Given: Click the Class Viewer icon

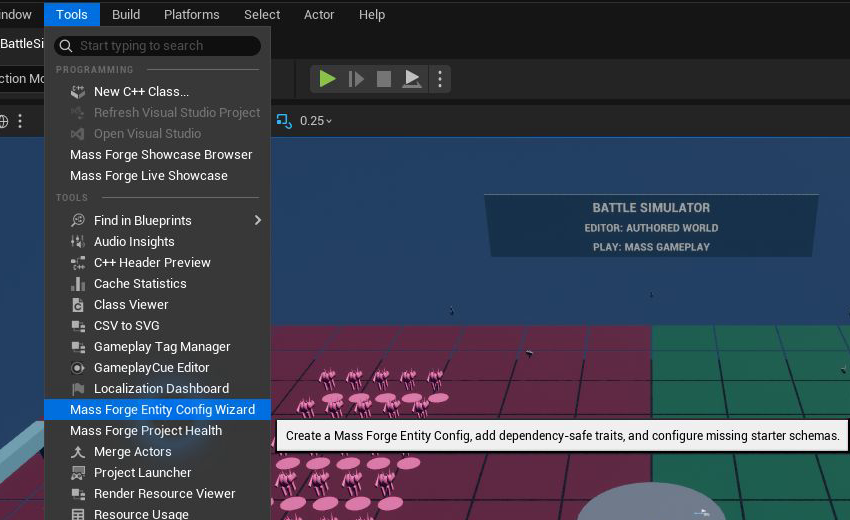Looking at the screenshot, I should tap(78, 305).
